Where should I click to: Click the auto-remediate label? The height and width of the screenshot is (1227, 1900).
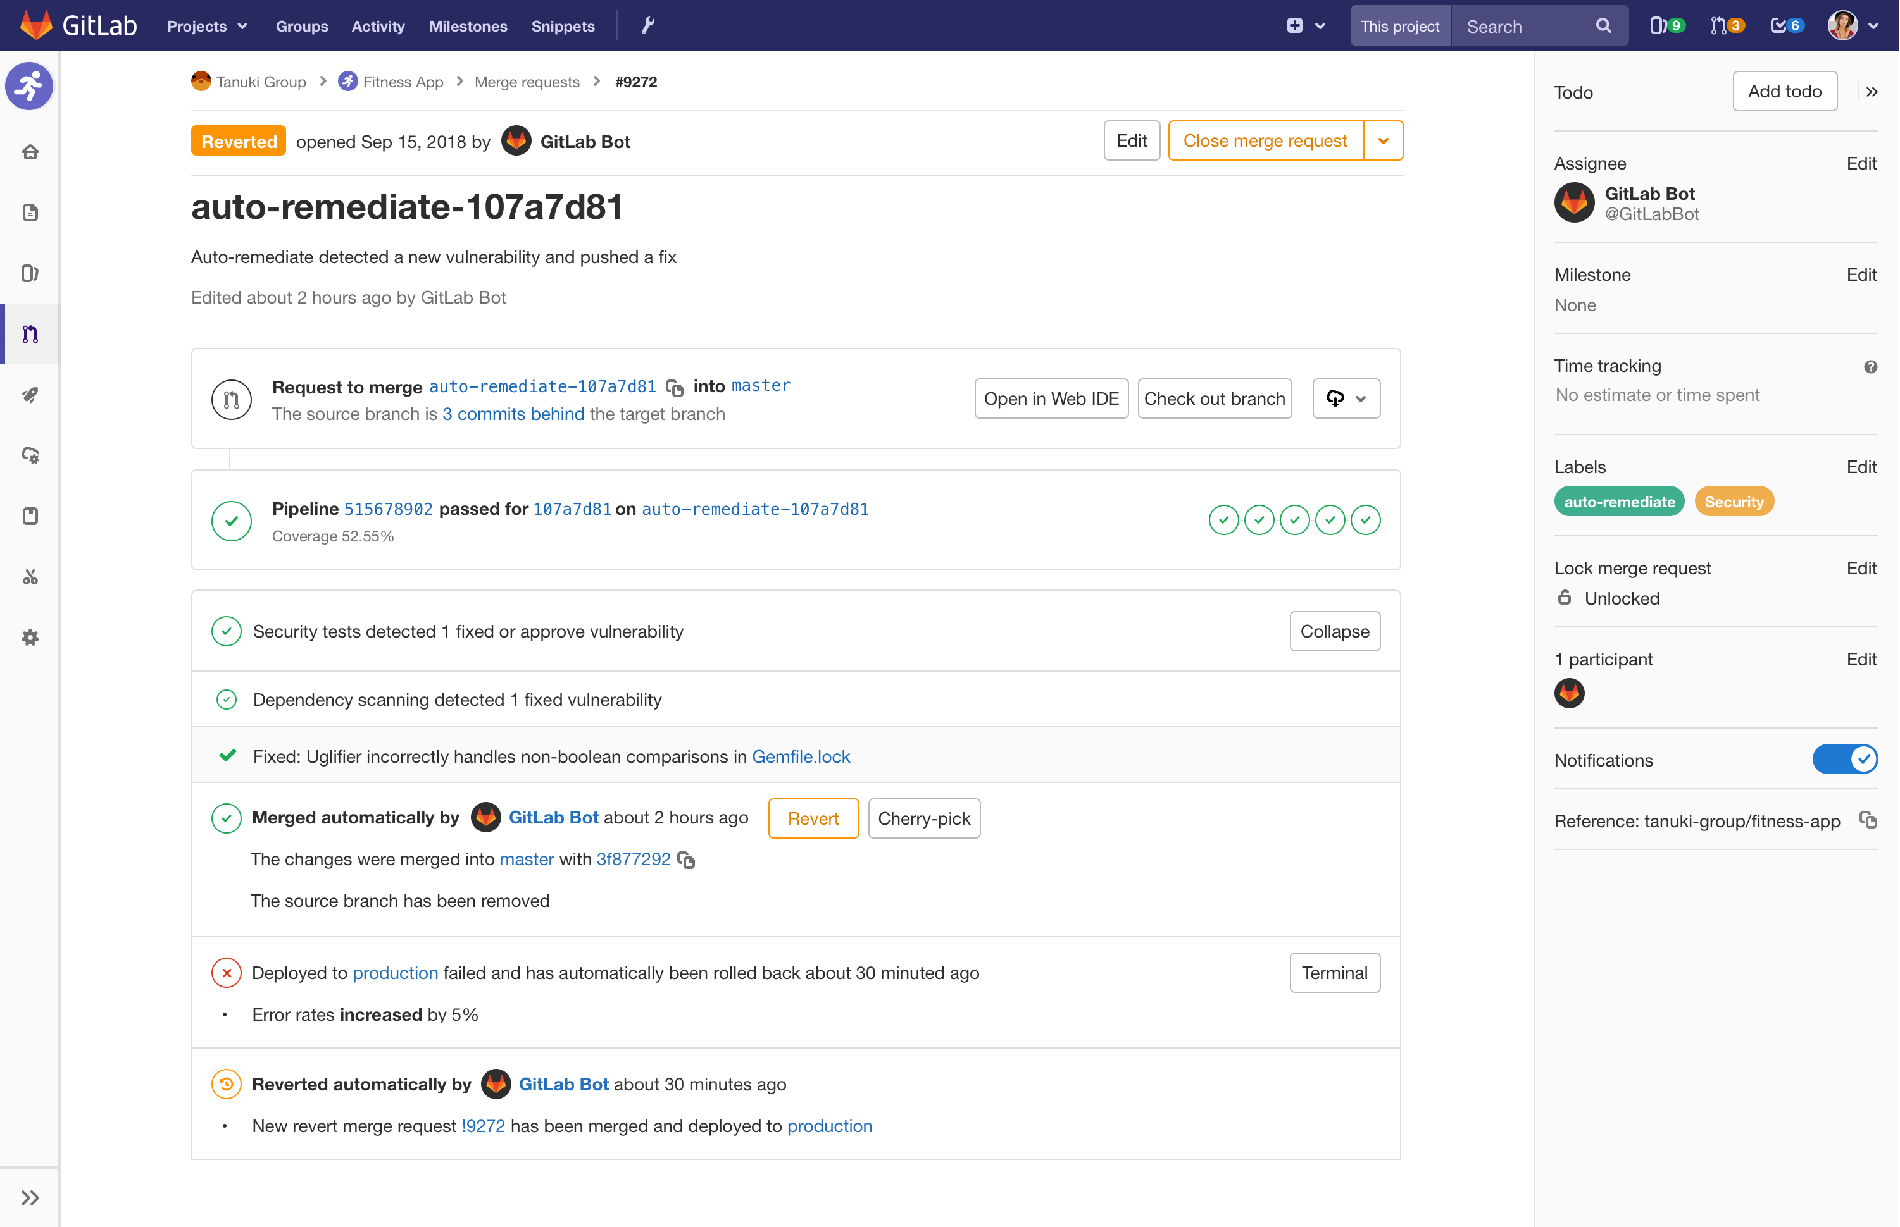tap(1619, 502)
